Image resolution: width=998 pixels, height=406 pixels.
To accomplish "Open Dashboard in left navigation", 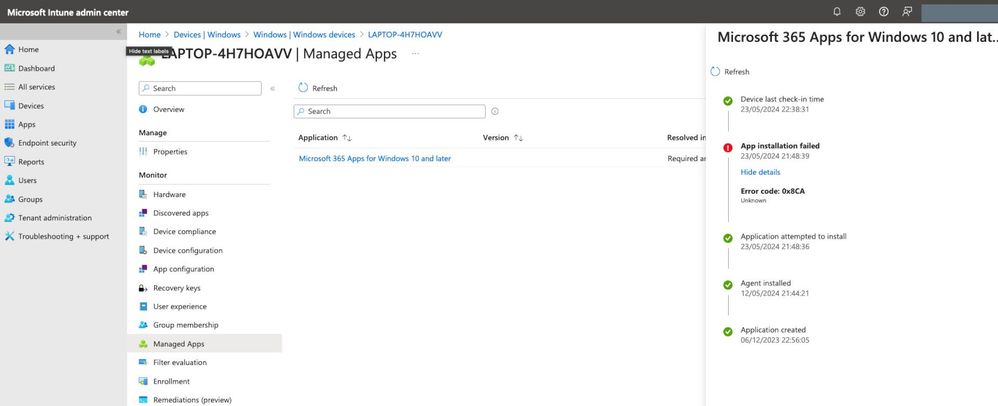I will point(36,68).
